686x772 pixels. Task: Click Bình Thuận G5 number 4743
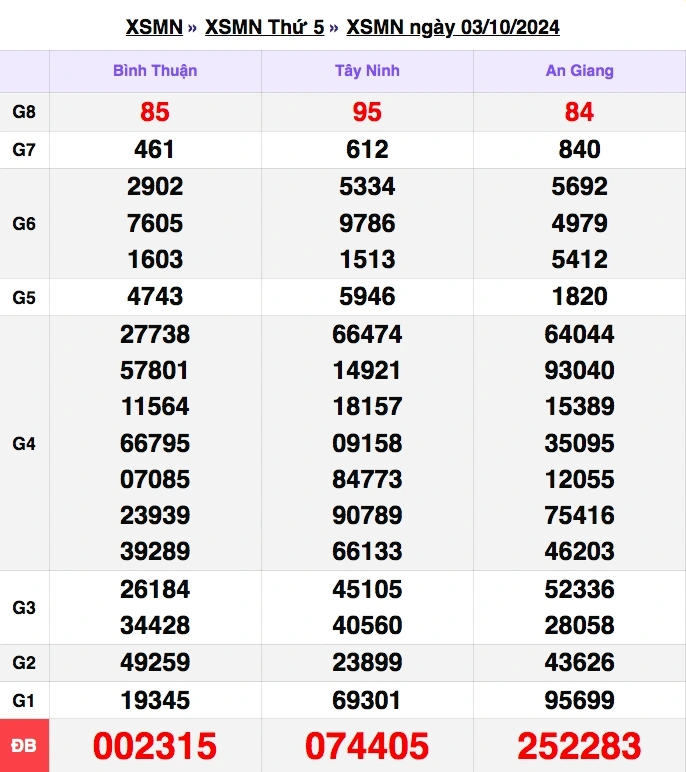(x=155, y=296)
